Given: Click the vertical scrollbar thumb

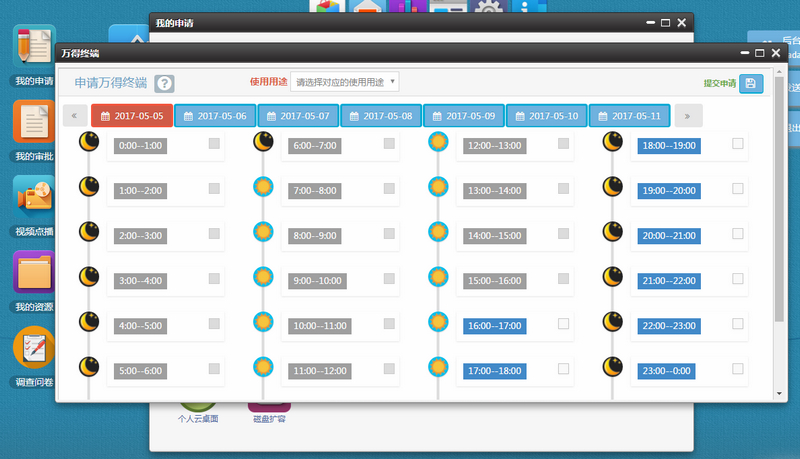Looking at the screenshot, I should pos(779,199).
